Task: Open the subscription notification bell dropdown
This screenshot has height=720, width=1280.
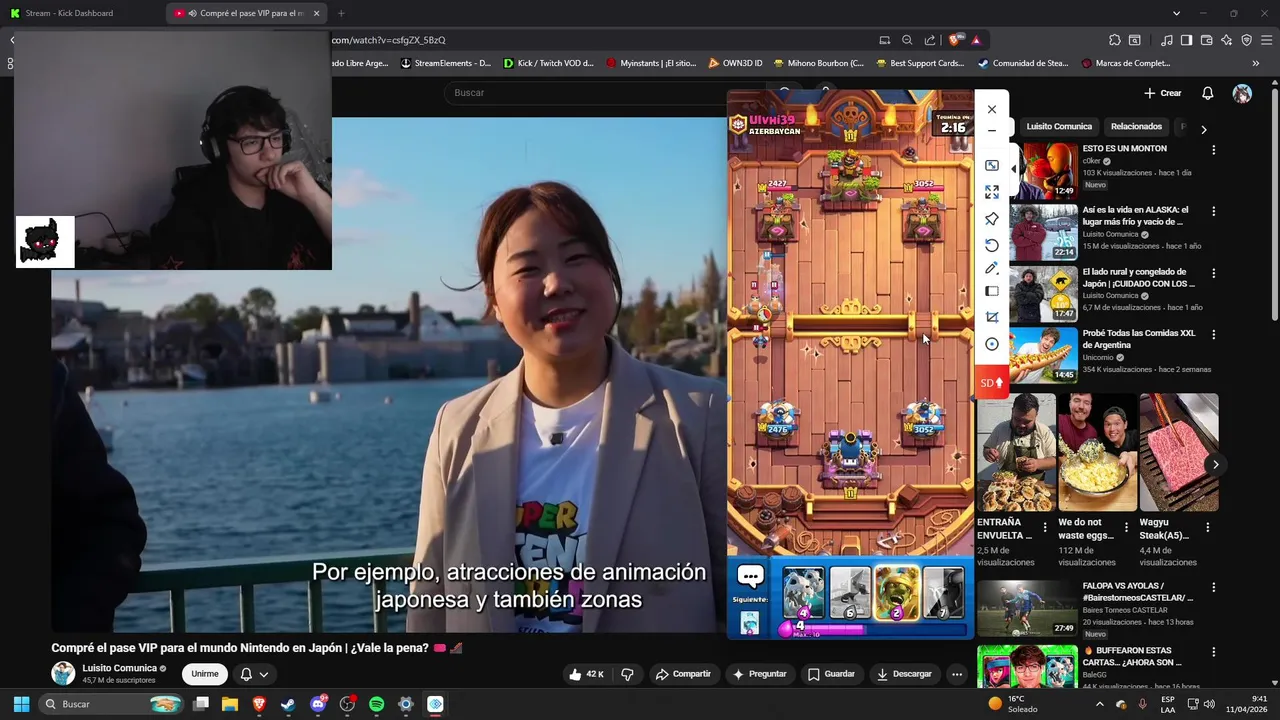Action: pos(254,674)
